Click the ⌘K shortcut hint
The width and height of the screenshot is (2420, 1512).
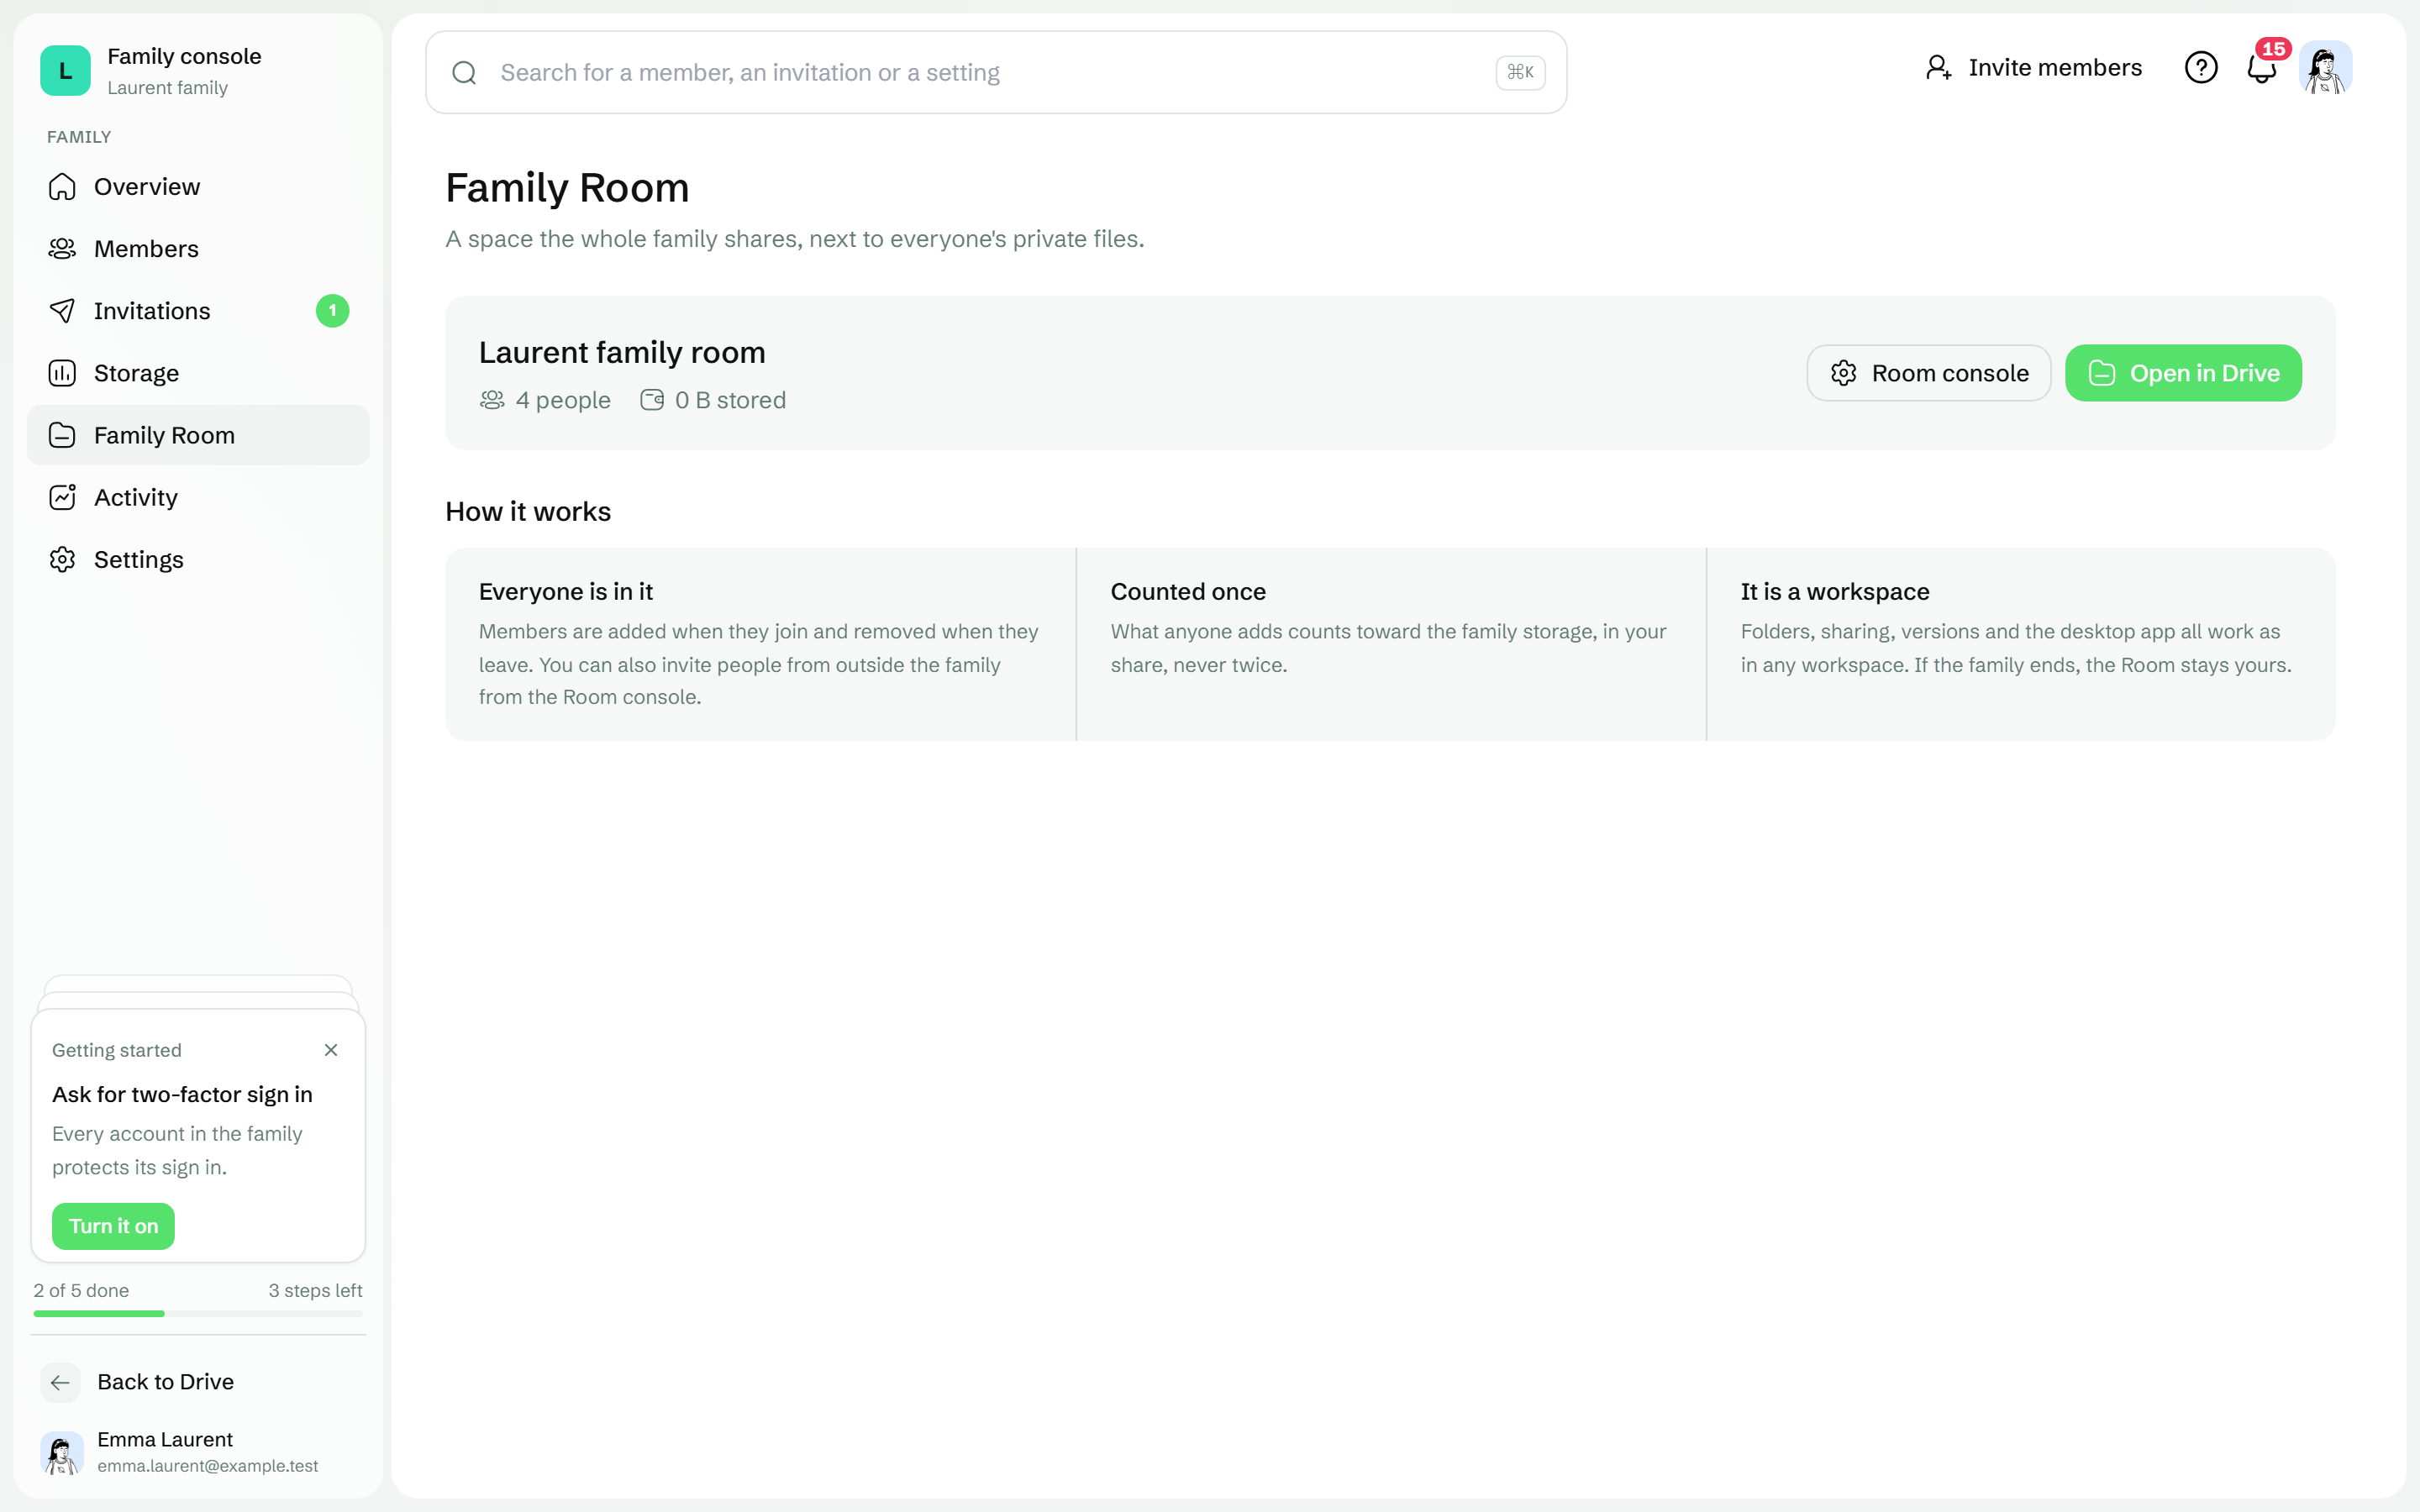(1520, 72)
